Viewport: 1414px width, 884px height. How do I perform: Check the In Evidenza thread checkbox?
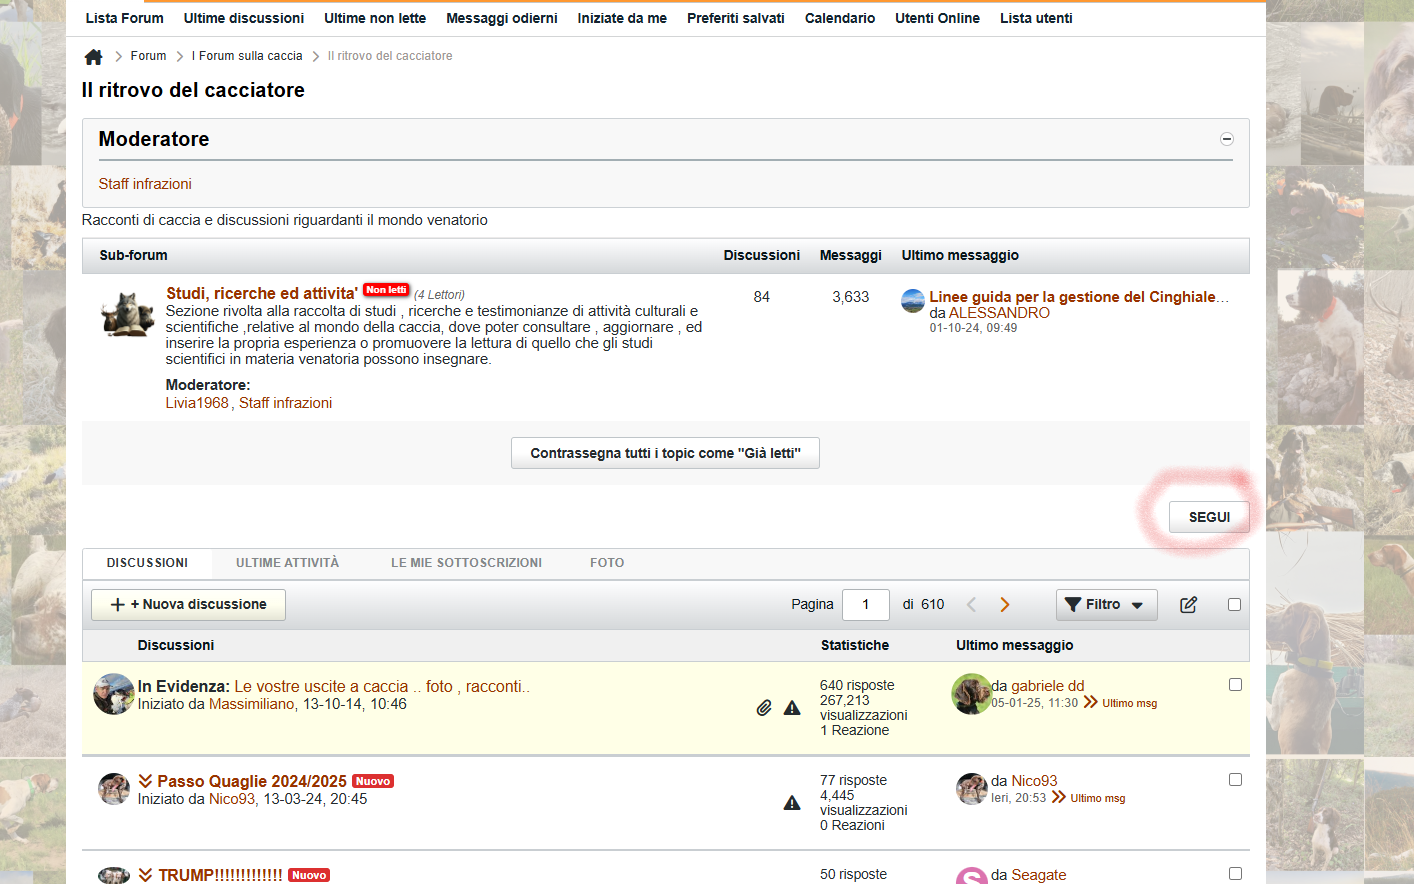[x=1235, y=685]
